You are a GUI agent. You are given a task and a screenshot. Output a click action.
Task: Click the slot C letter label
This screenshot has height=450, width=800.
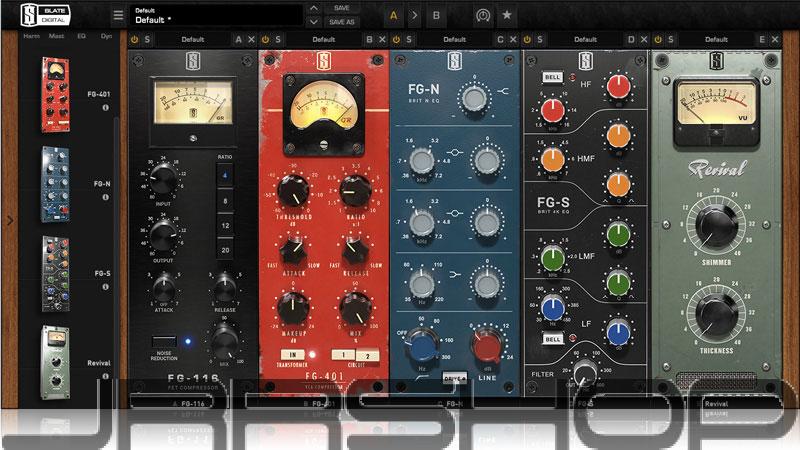click(500, 39)
